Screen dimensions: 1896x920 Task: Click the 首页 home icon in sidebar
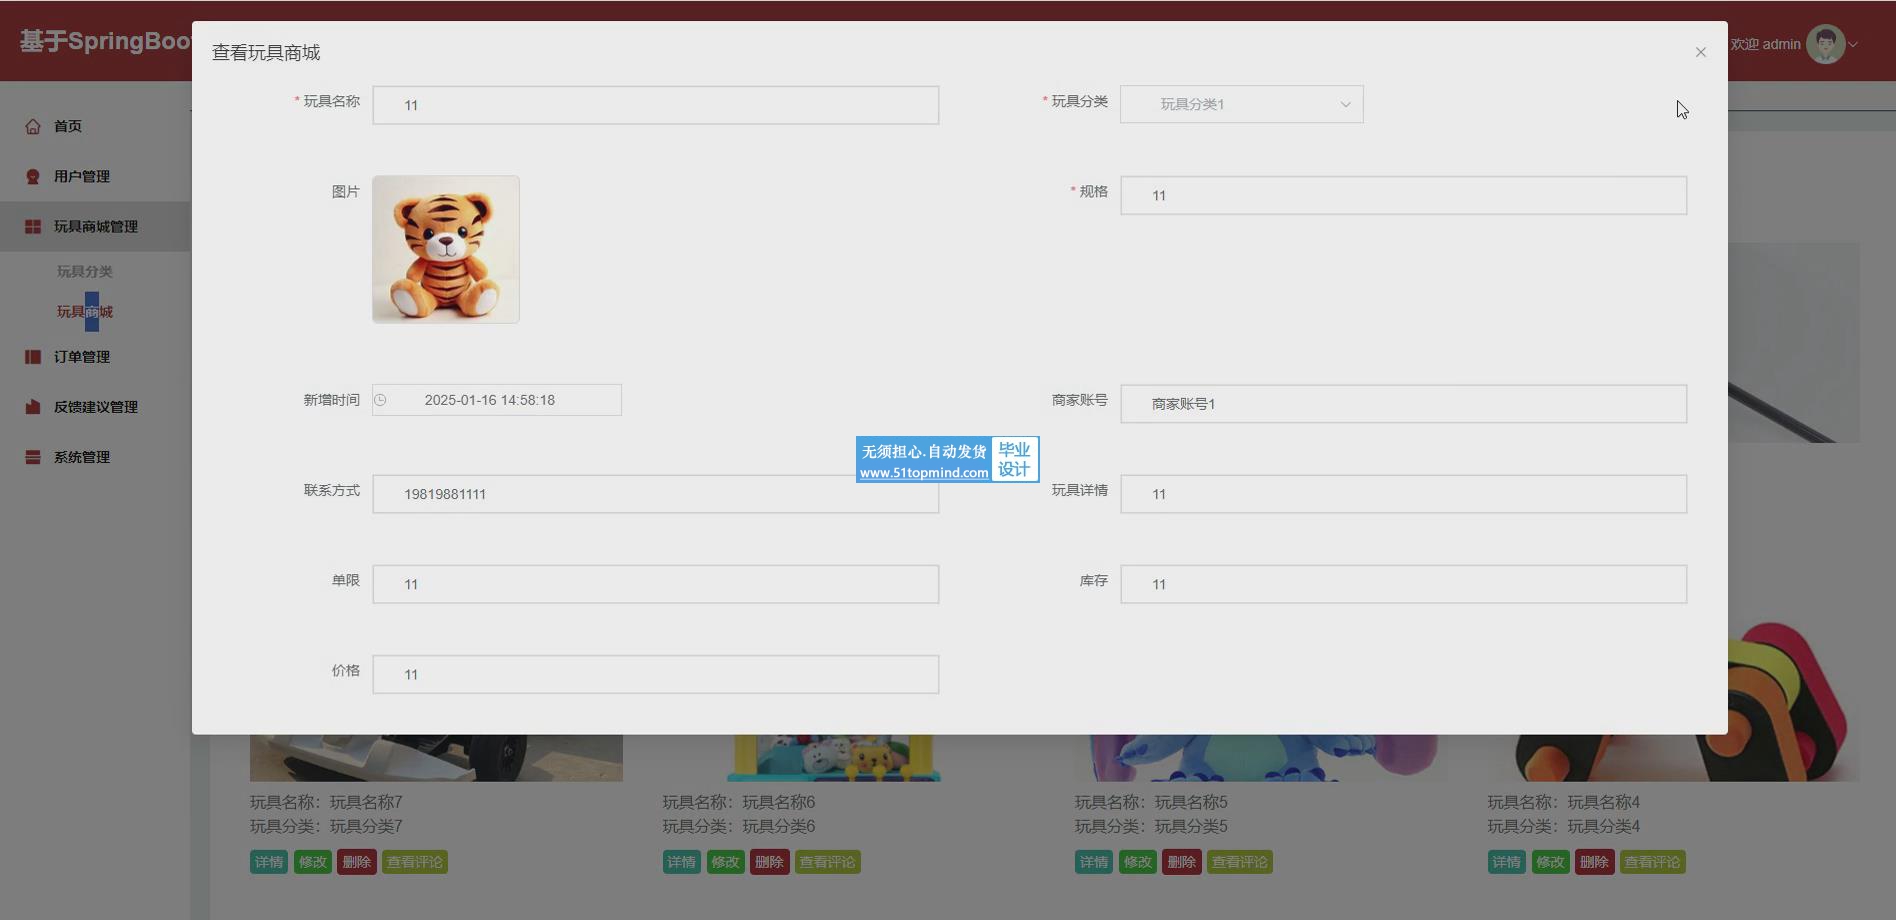tap(33, 126)
